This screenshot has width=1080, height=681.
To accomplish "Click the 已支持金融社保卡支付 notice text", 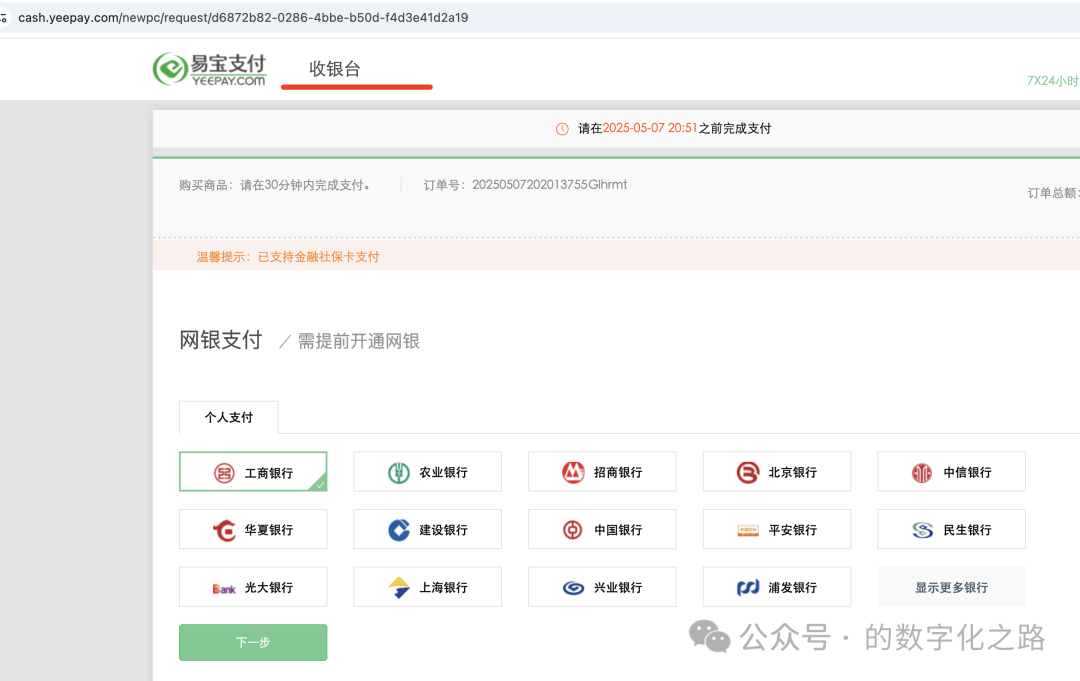I will [x=318, y=257].
